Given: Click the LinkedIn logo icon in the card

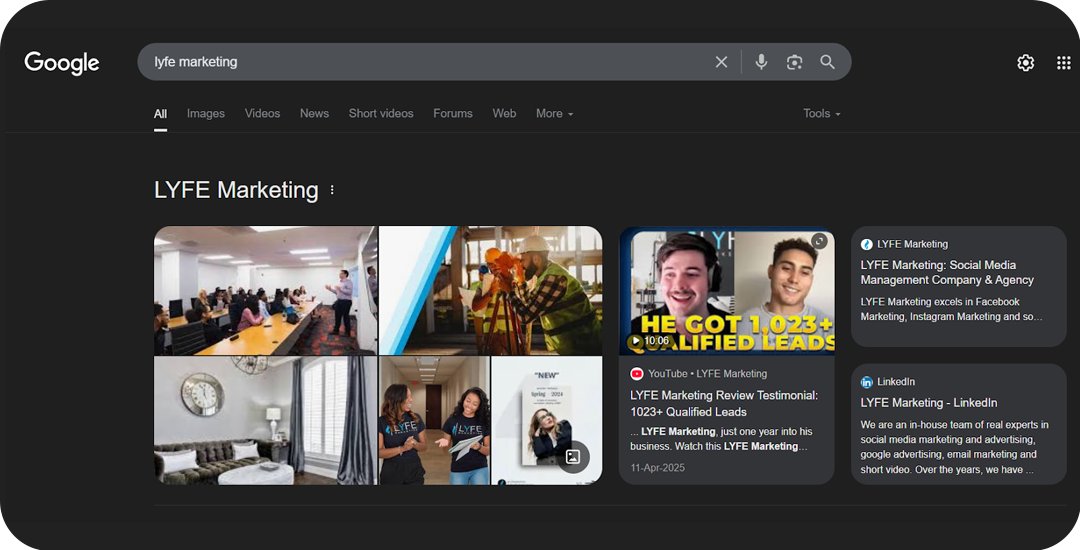Looking at the screenshot, I should click(x=866, y=382).
